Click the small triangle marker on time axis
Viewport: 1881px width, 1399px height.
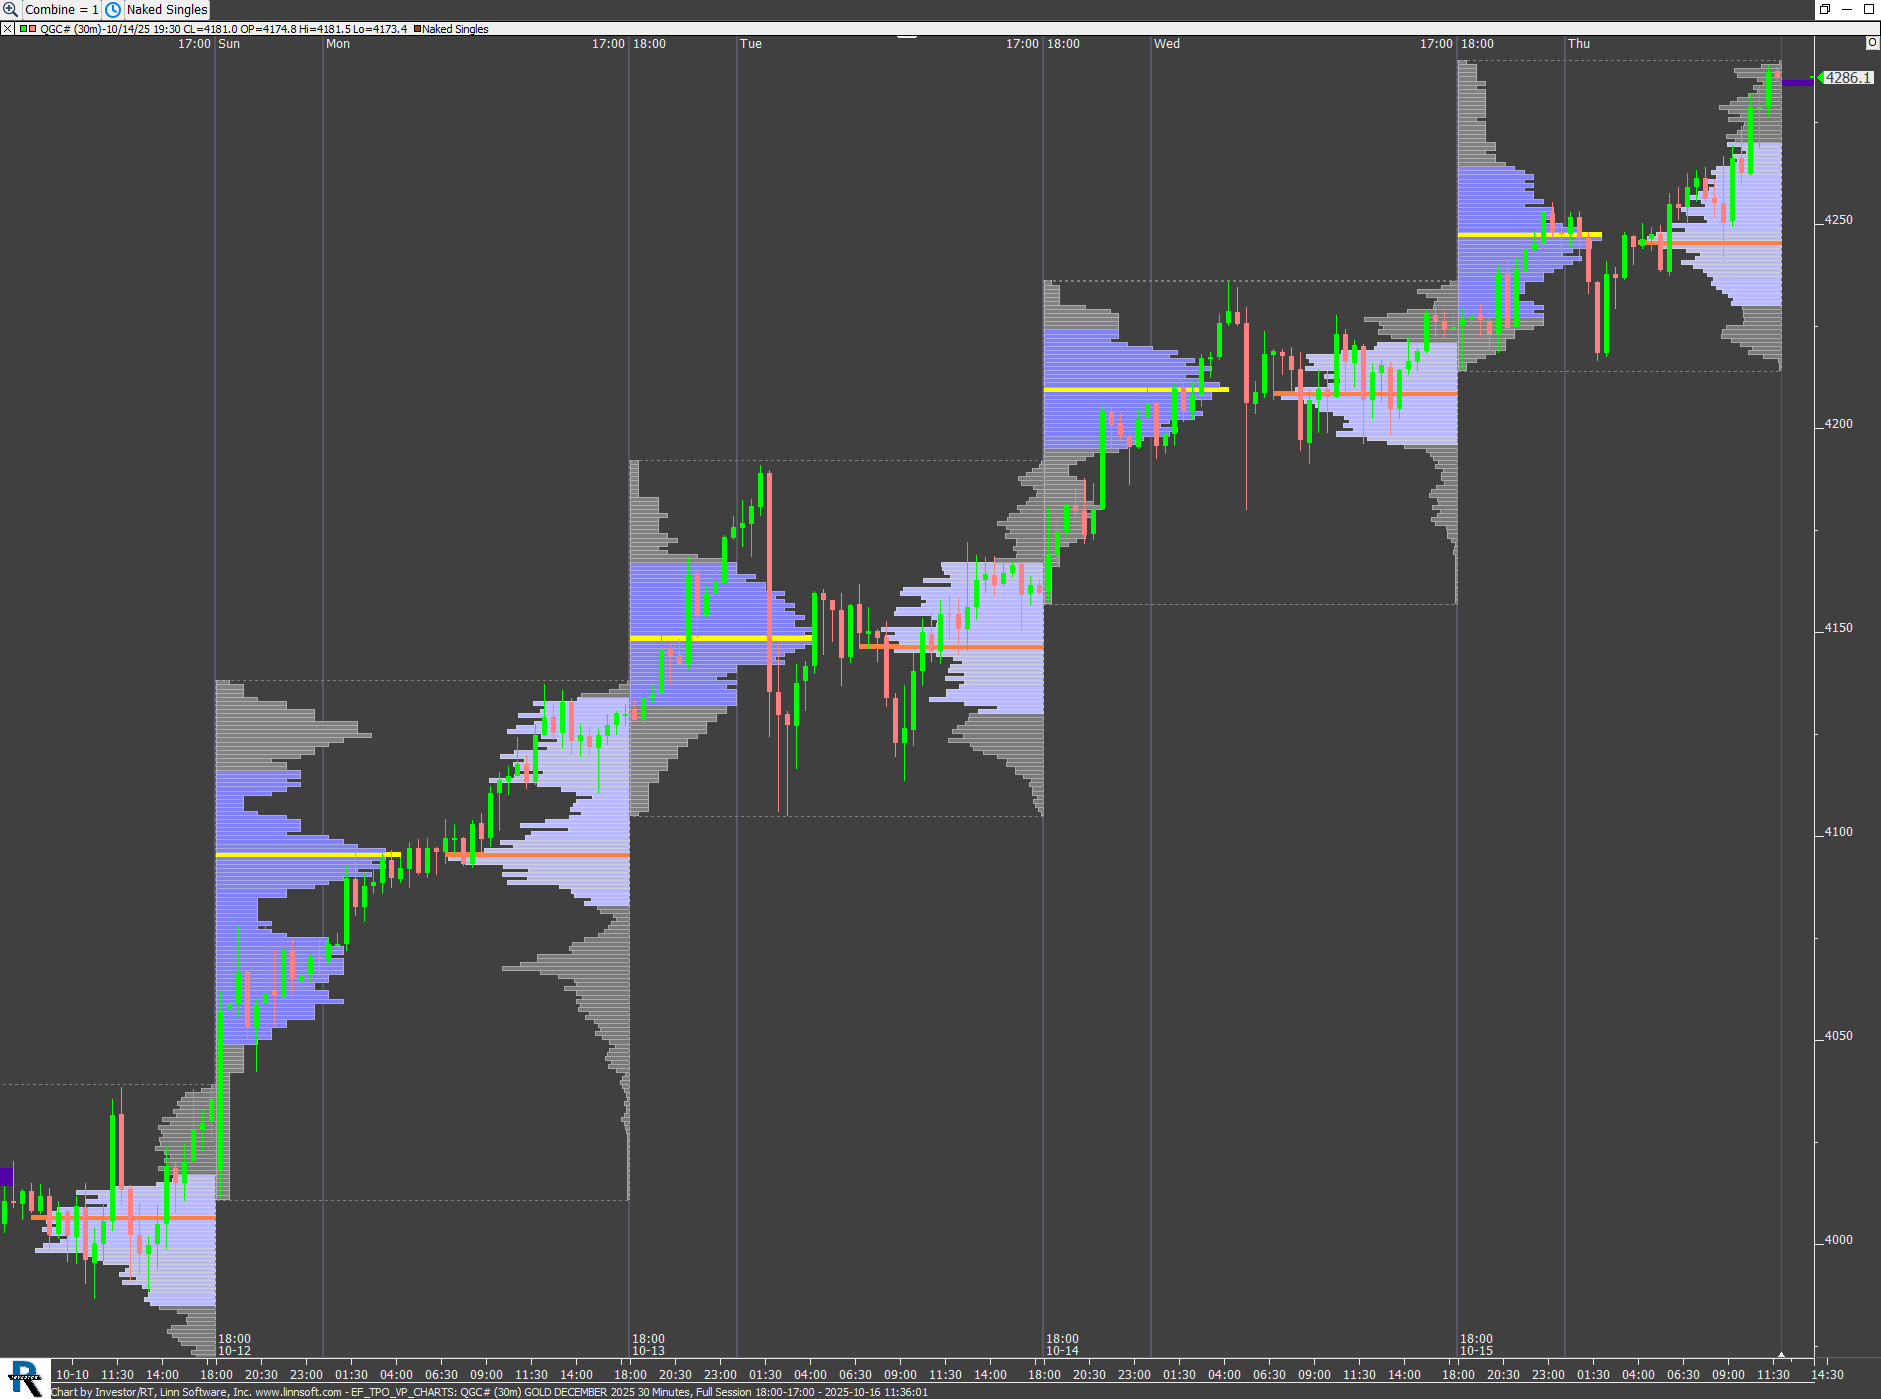coord(1781,1355)
